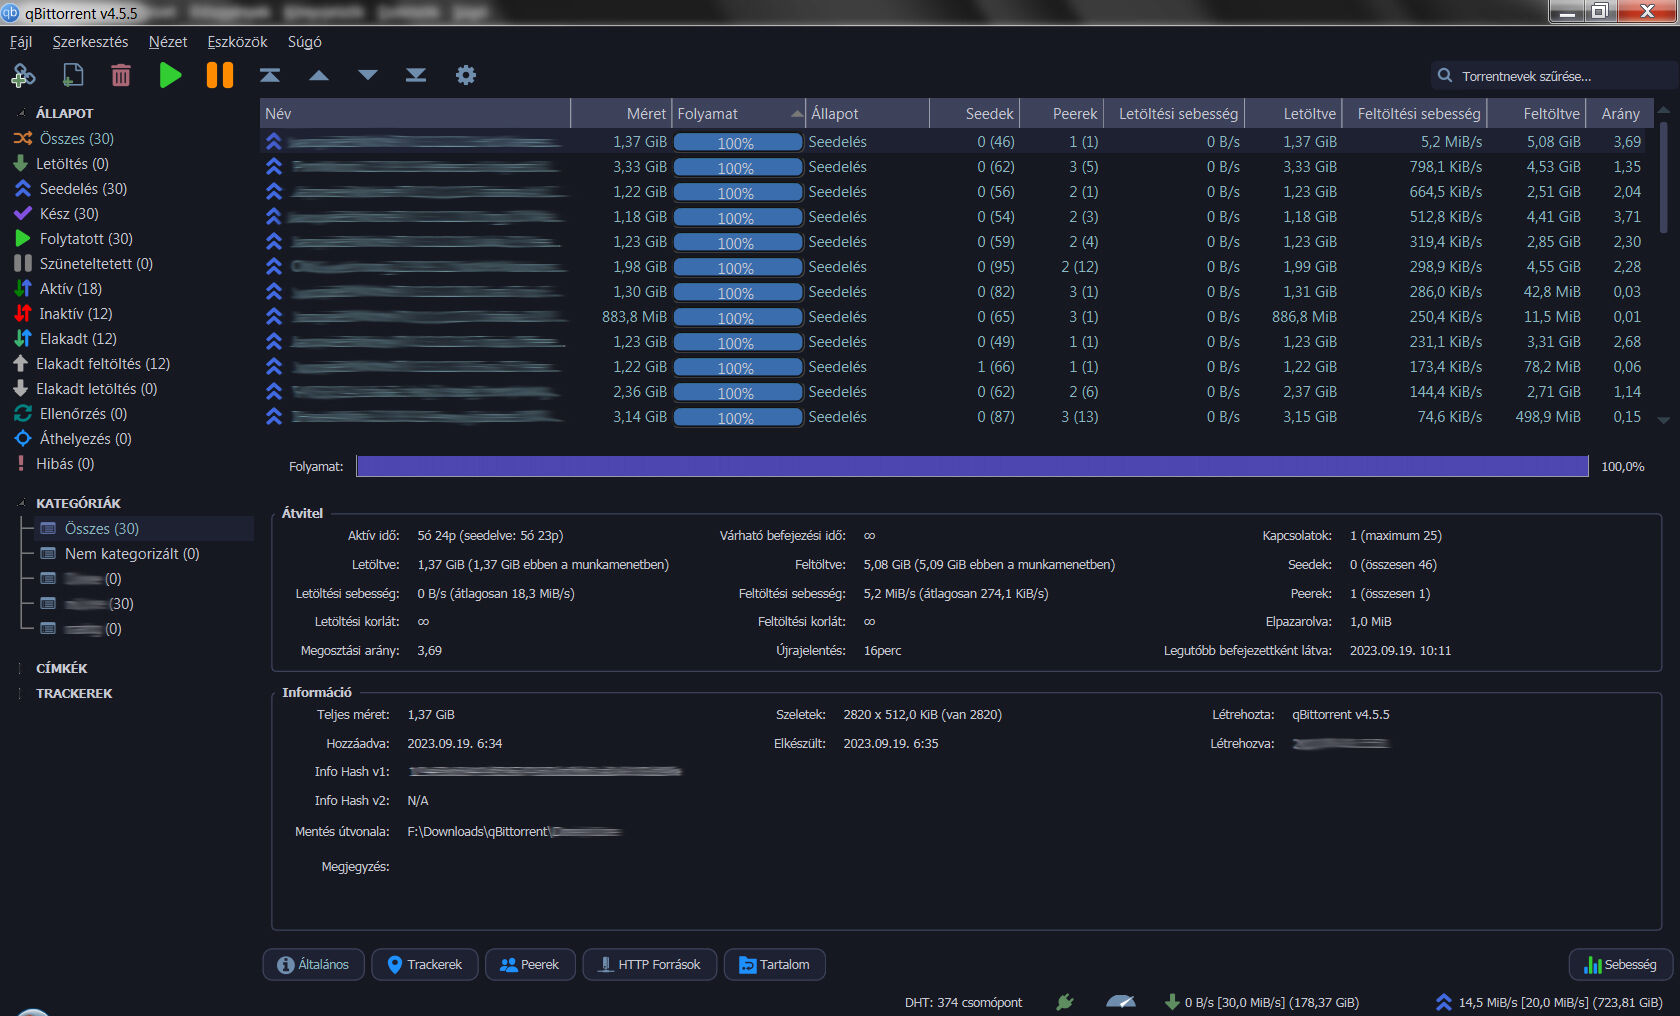The image size is (1680, 1016).
Task: Select torrent row with 5,2 MiB/s upload
Action: pos(955,142)
